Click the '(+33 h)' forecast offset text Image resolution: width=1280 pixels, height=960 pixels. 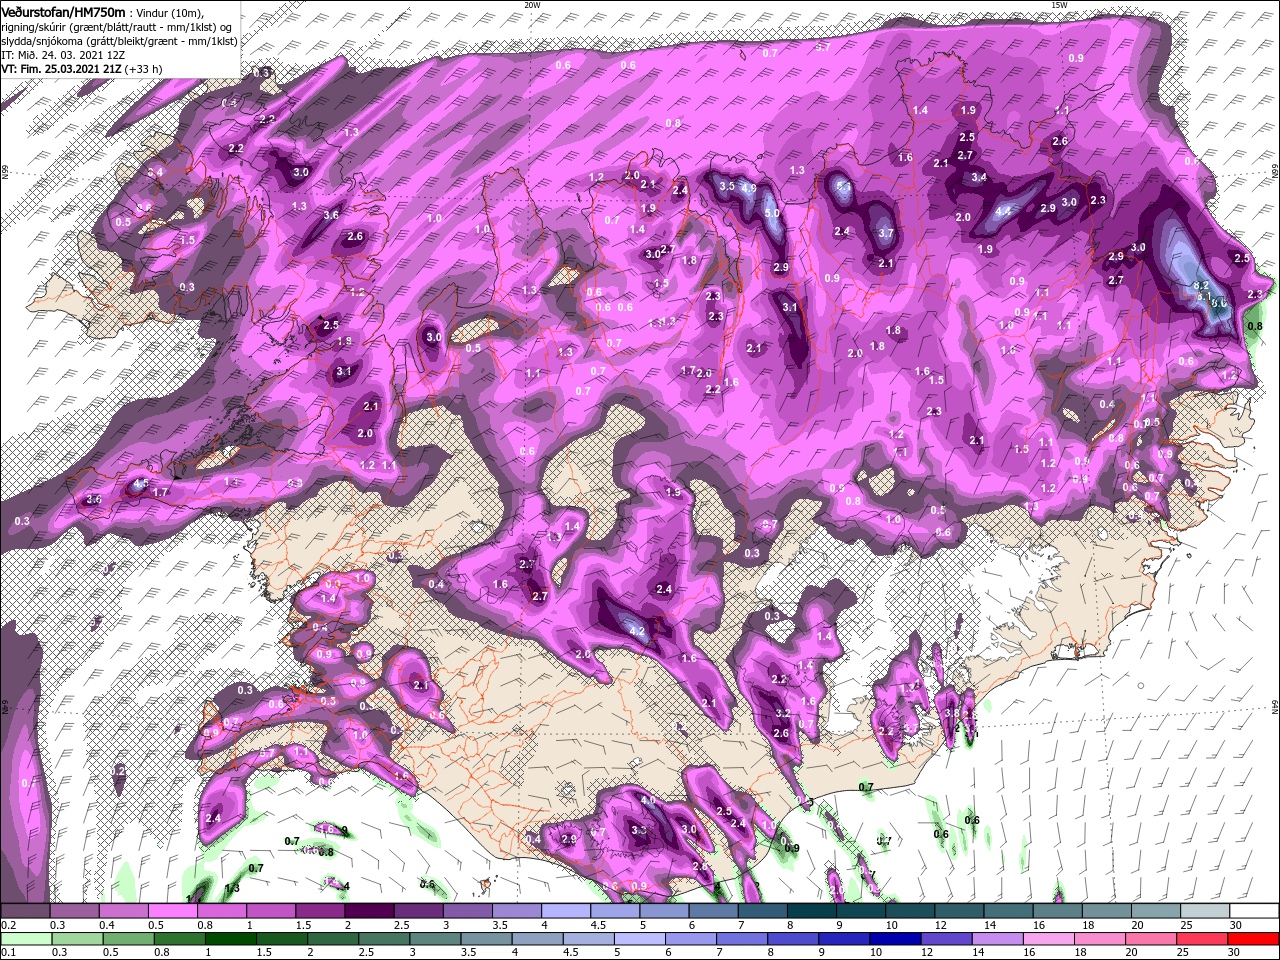[144, 69]
